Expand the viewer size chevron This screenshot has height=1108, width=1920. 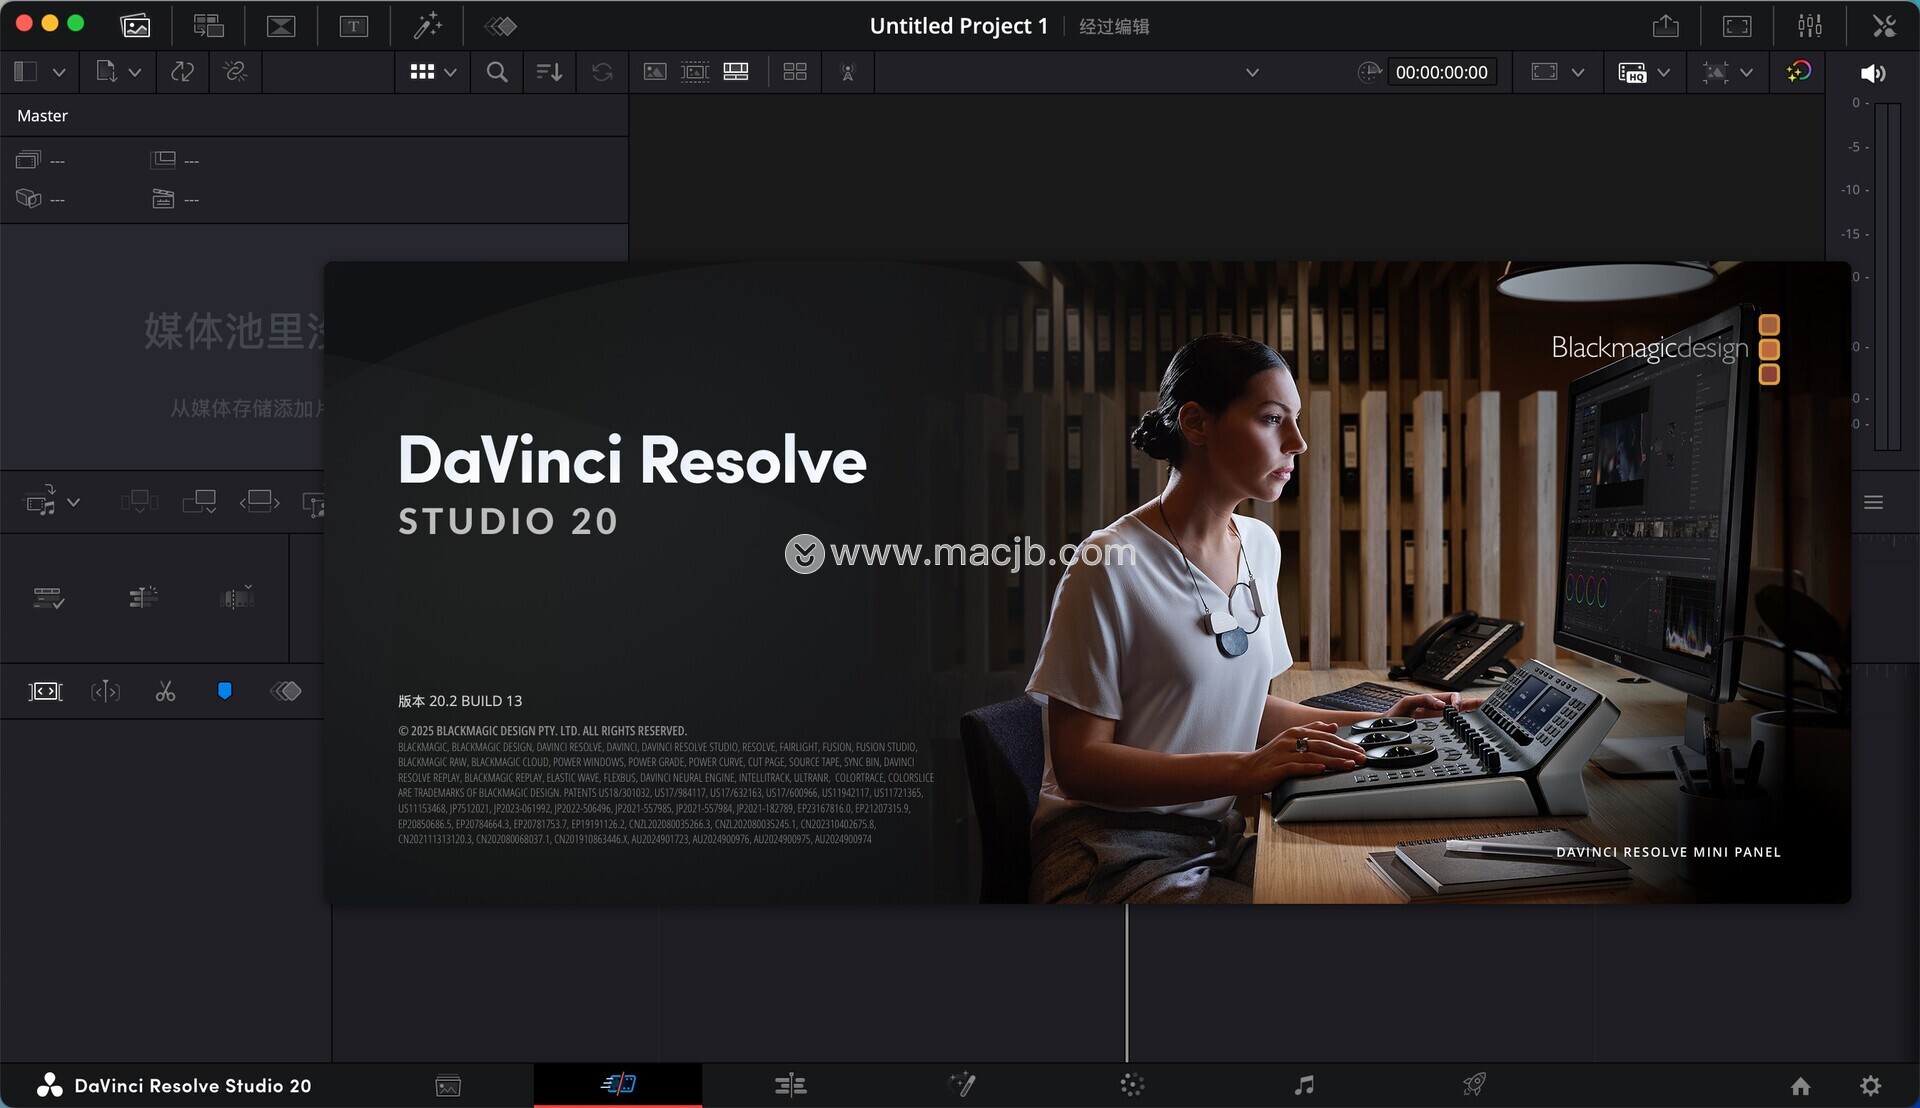pyautogui.click(x=1578, y=72)
